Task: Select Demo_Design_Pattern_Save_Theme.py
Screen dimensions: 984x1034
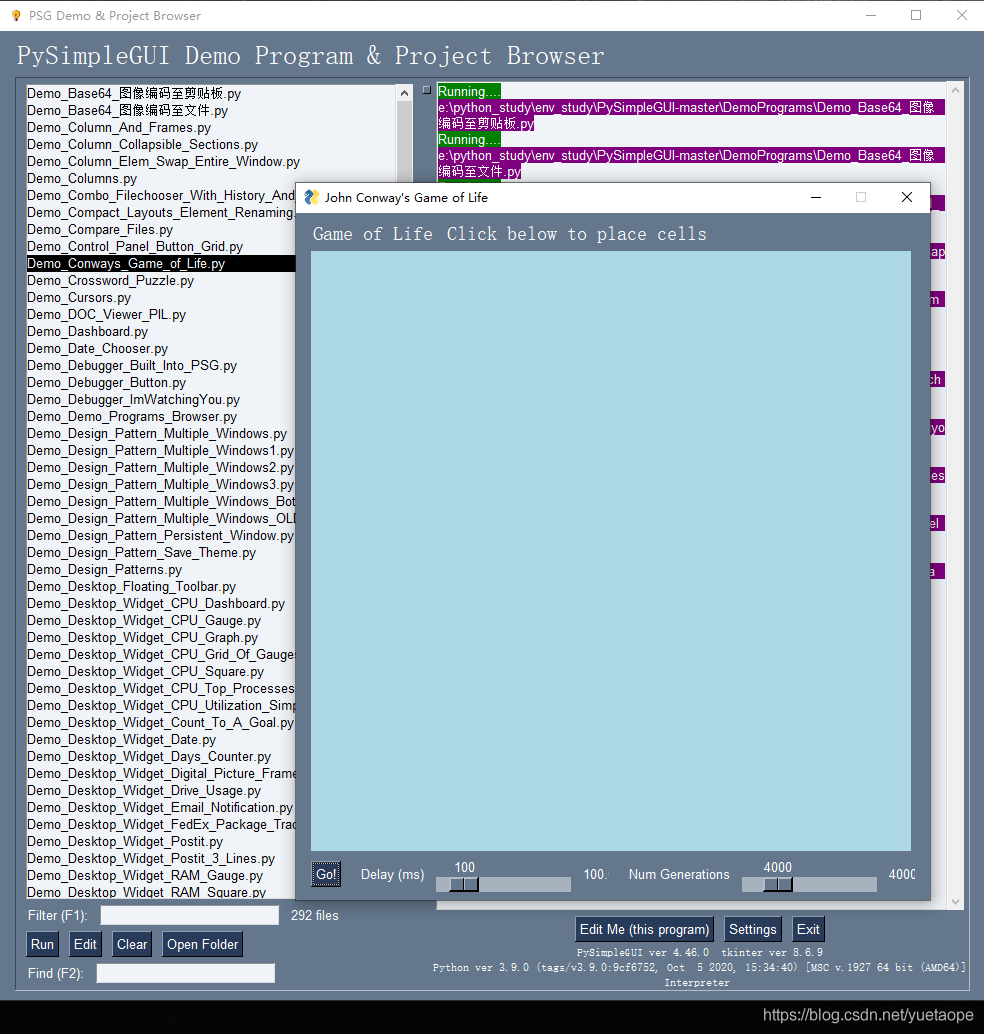Action: [141, 553]
